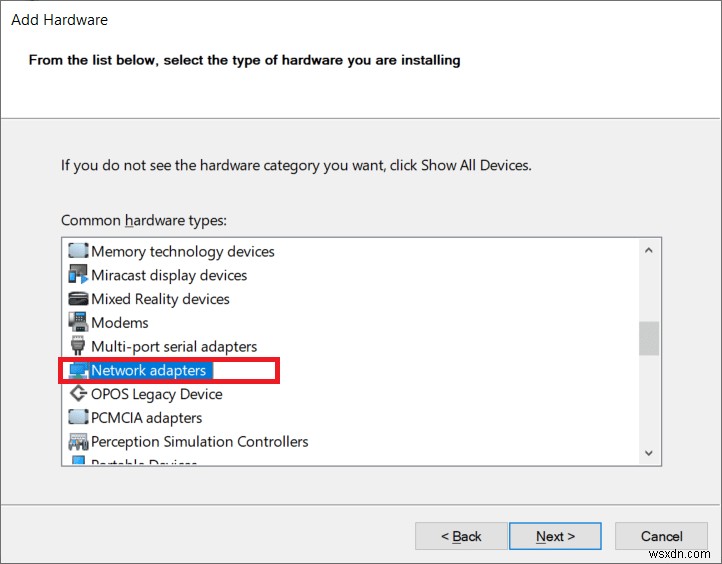Click the Network adapters icon
722x564 pixels.
pos(78,371)
